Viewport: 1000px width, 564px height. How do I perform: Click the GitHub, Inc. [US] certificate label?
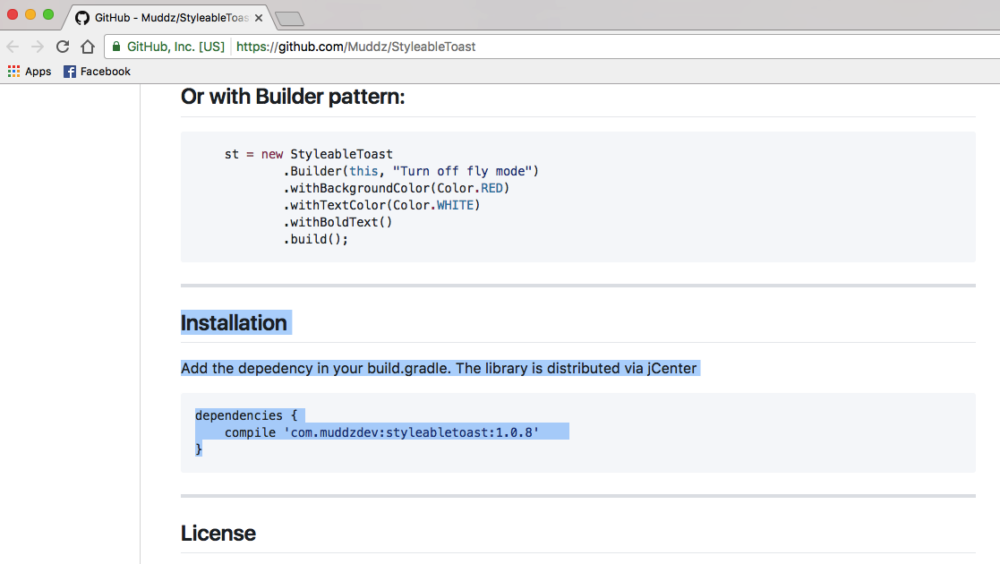[x=175, y=47]
